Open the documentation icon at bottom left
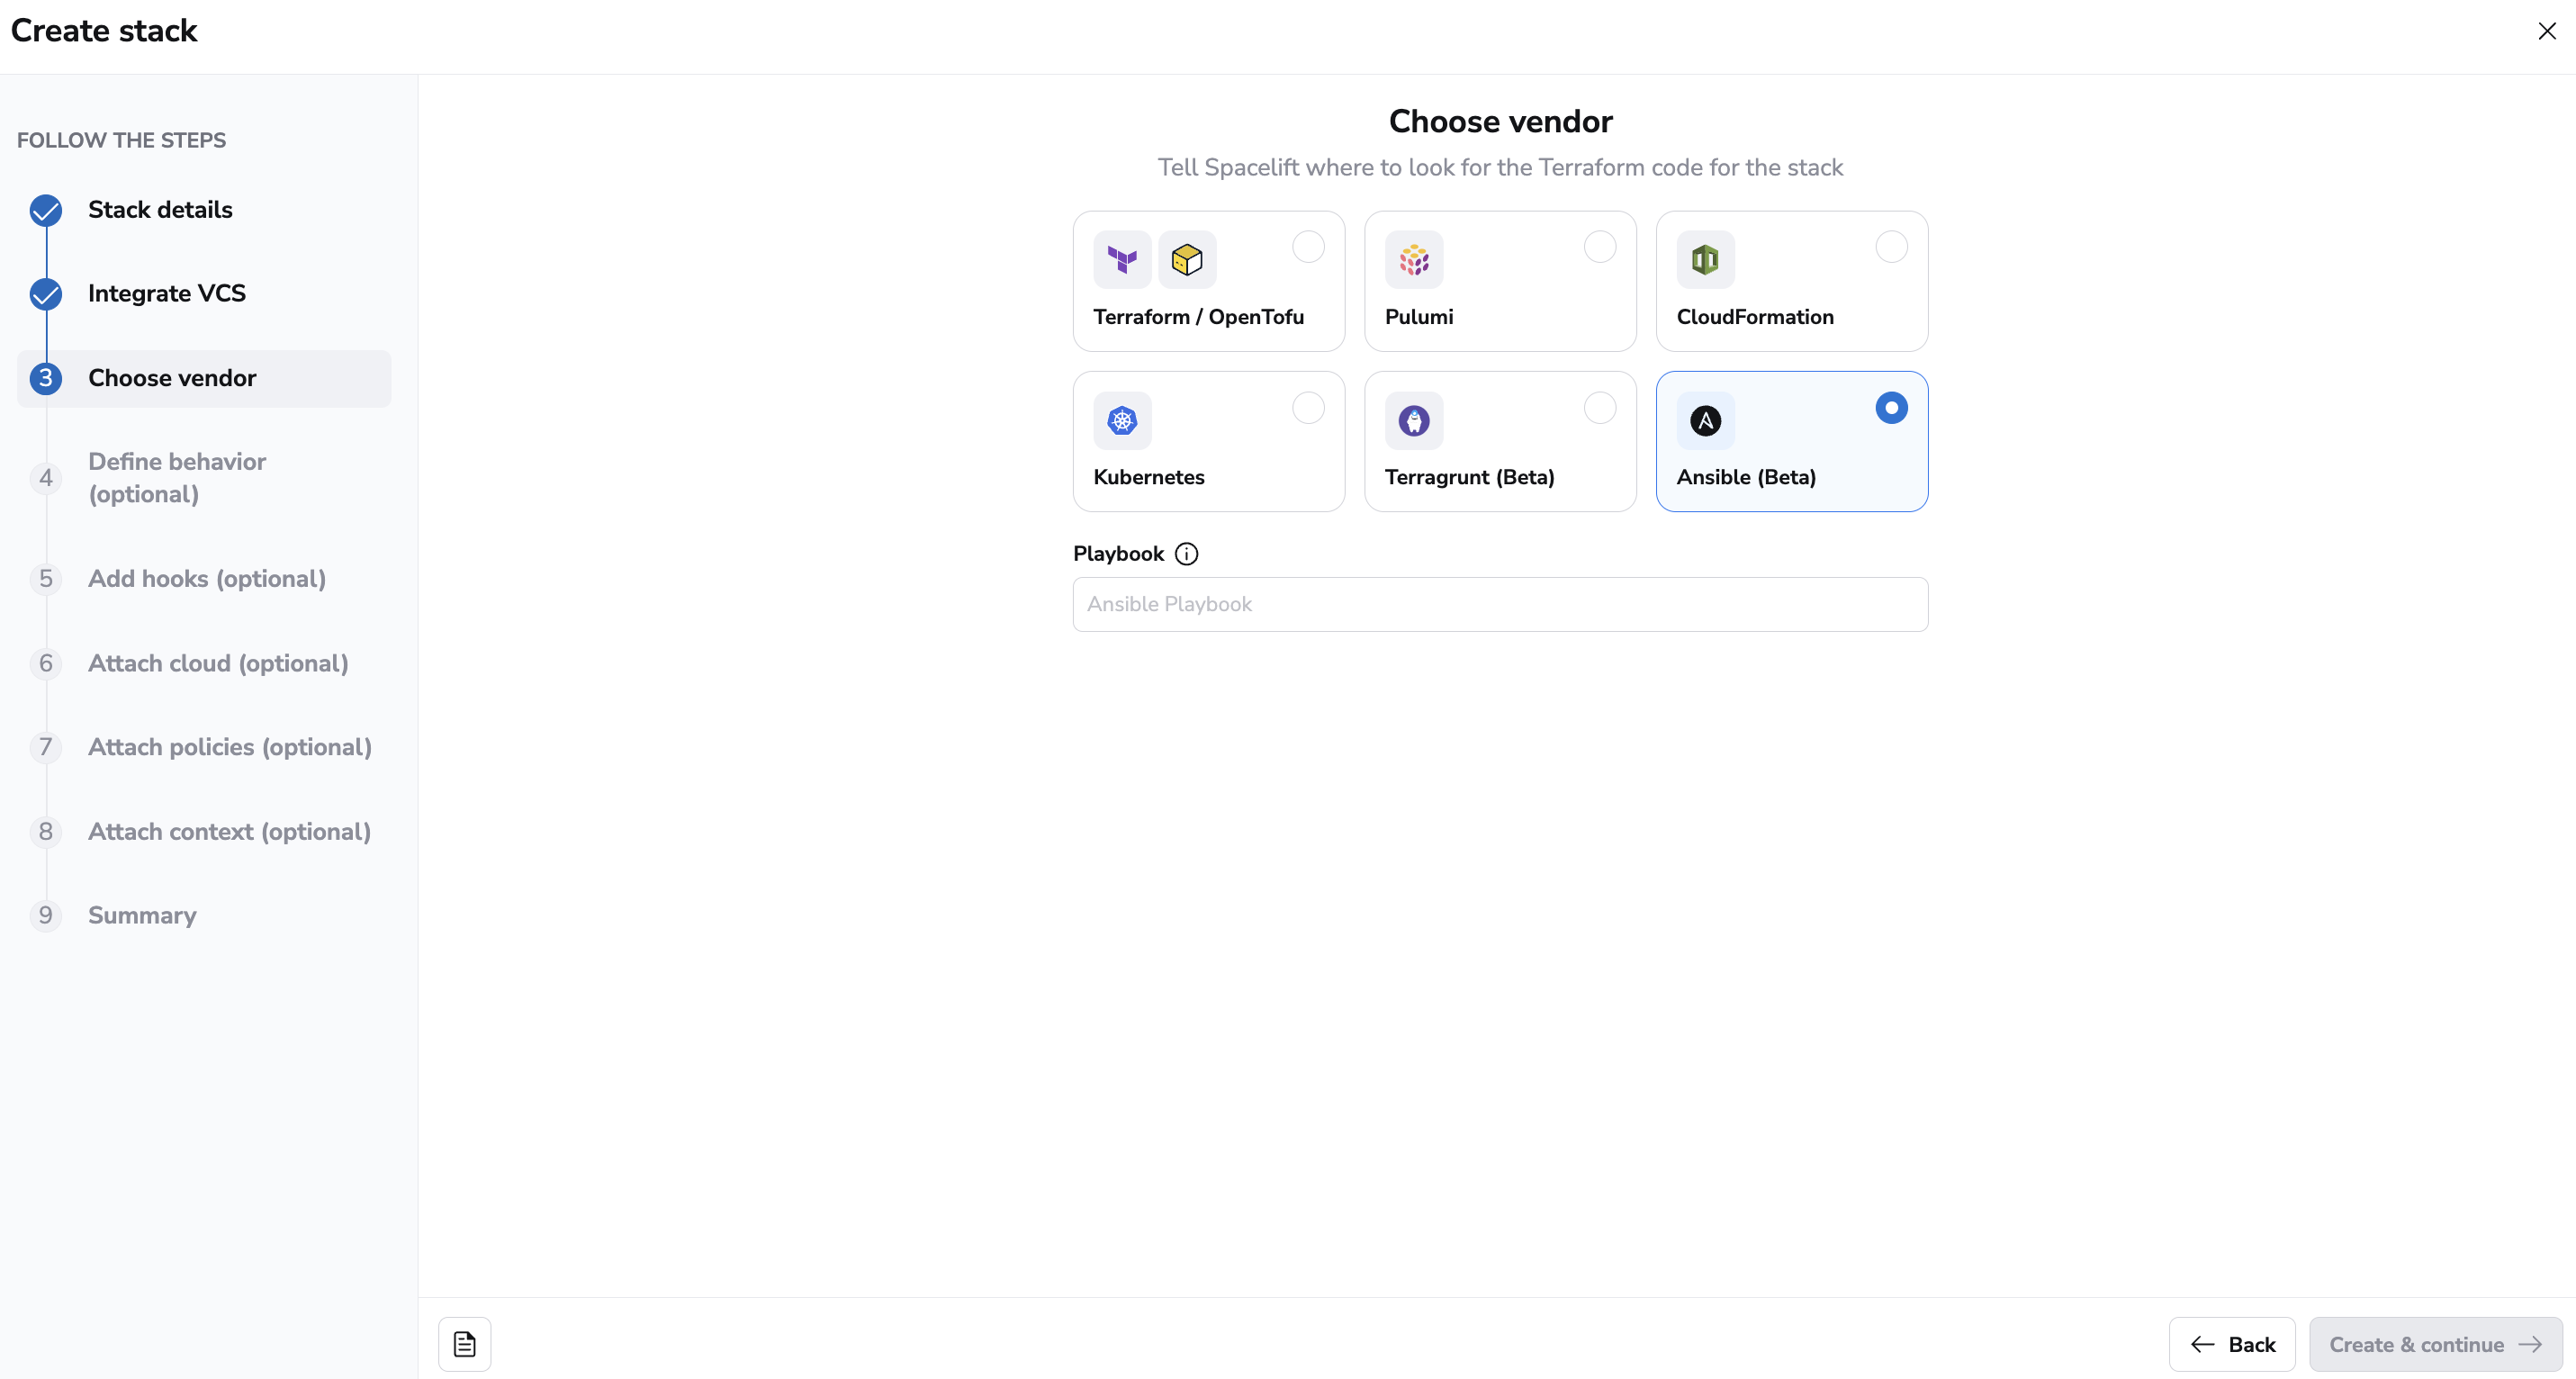 465,1344
